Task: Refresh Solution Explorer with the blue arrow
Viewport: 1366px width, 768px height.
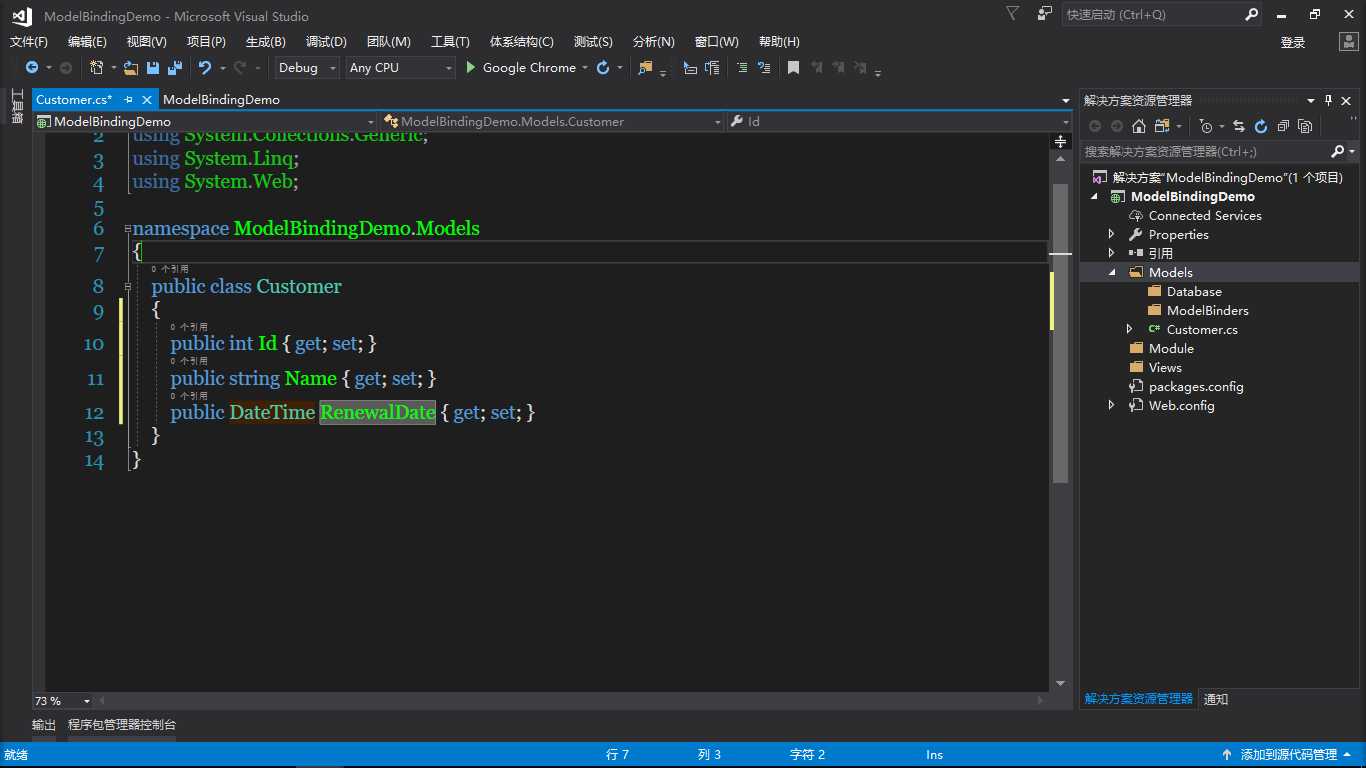Action: [1261, 126]
